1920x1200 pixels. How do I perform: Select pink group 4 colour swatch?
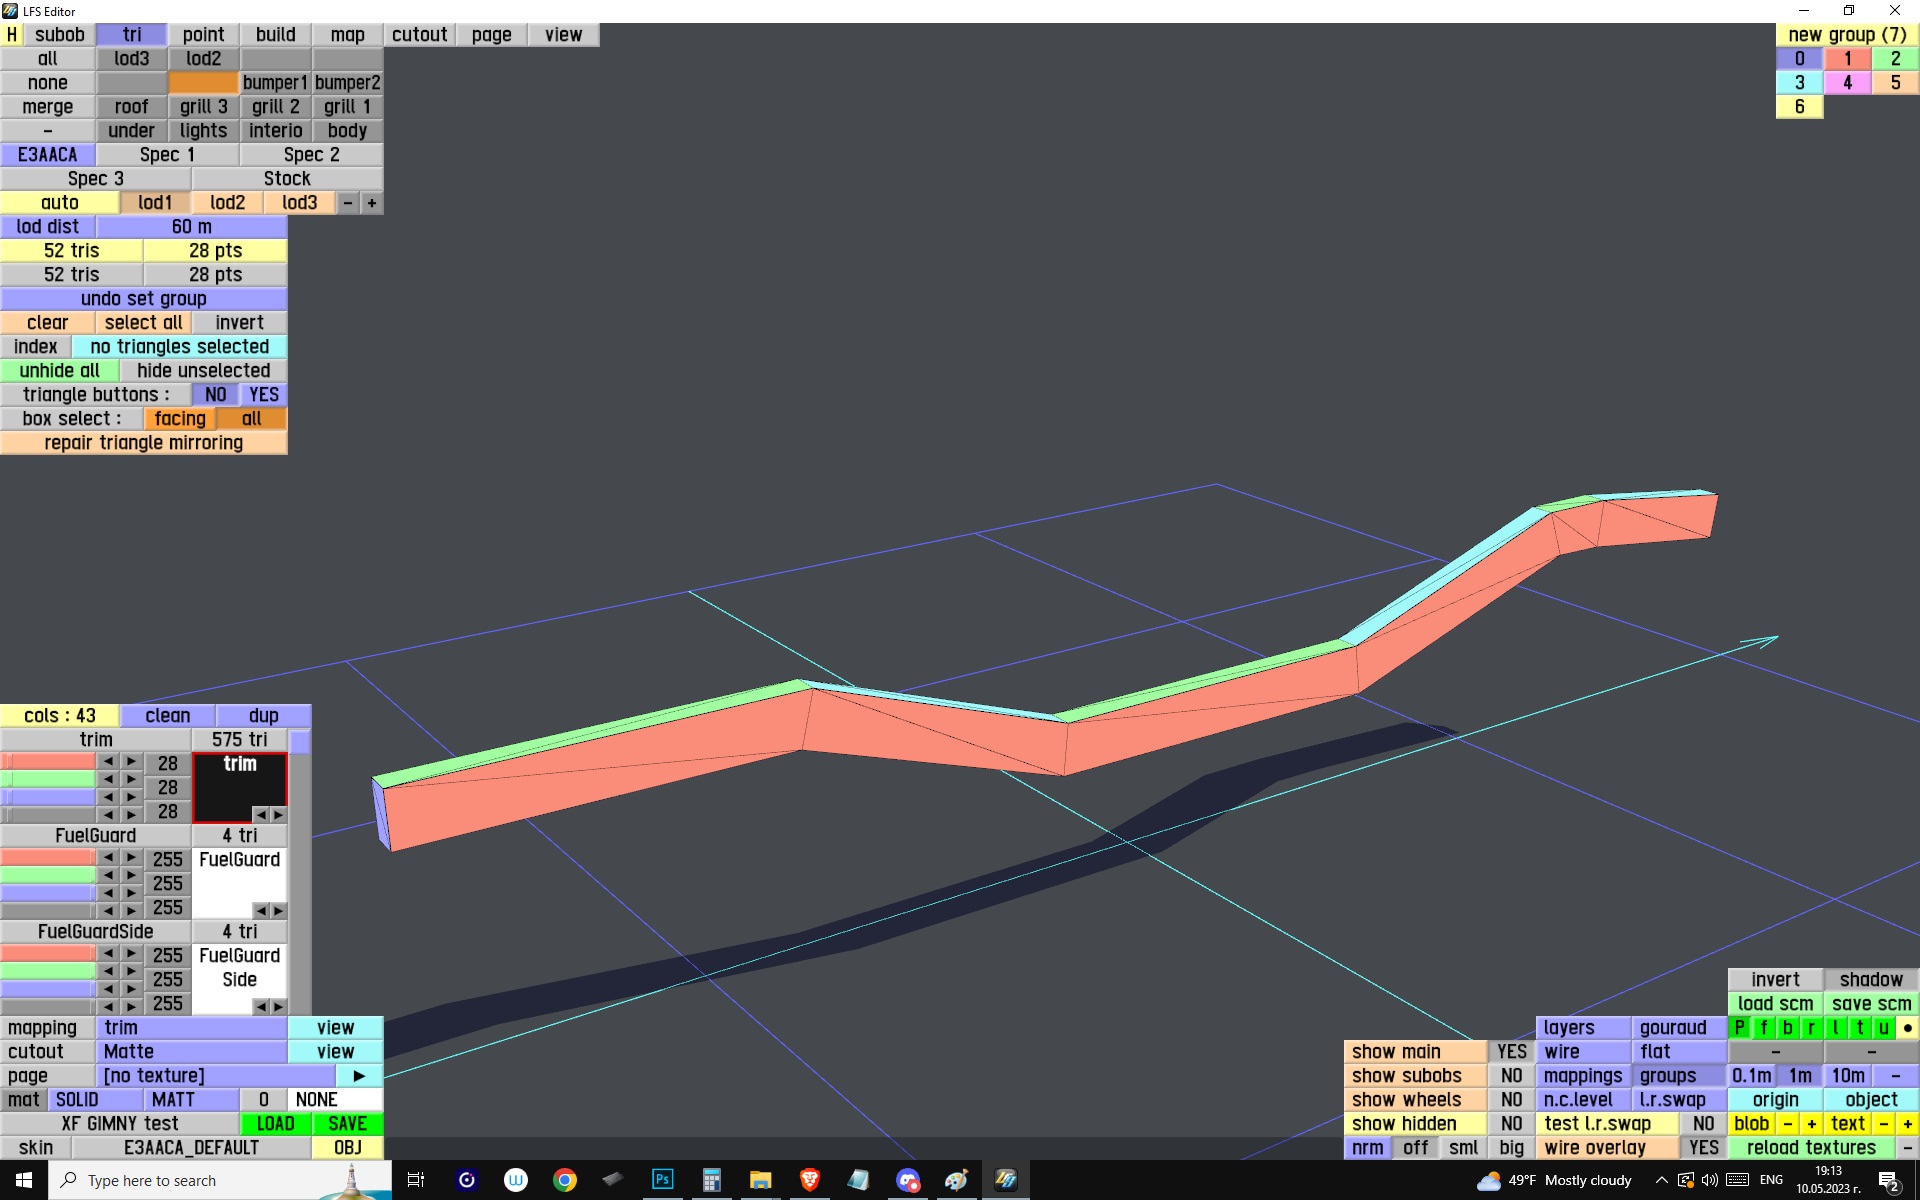[1847, 83]
